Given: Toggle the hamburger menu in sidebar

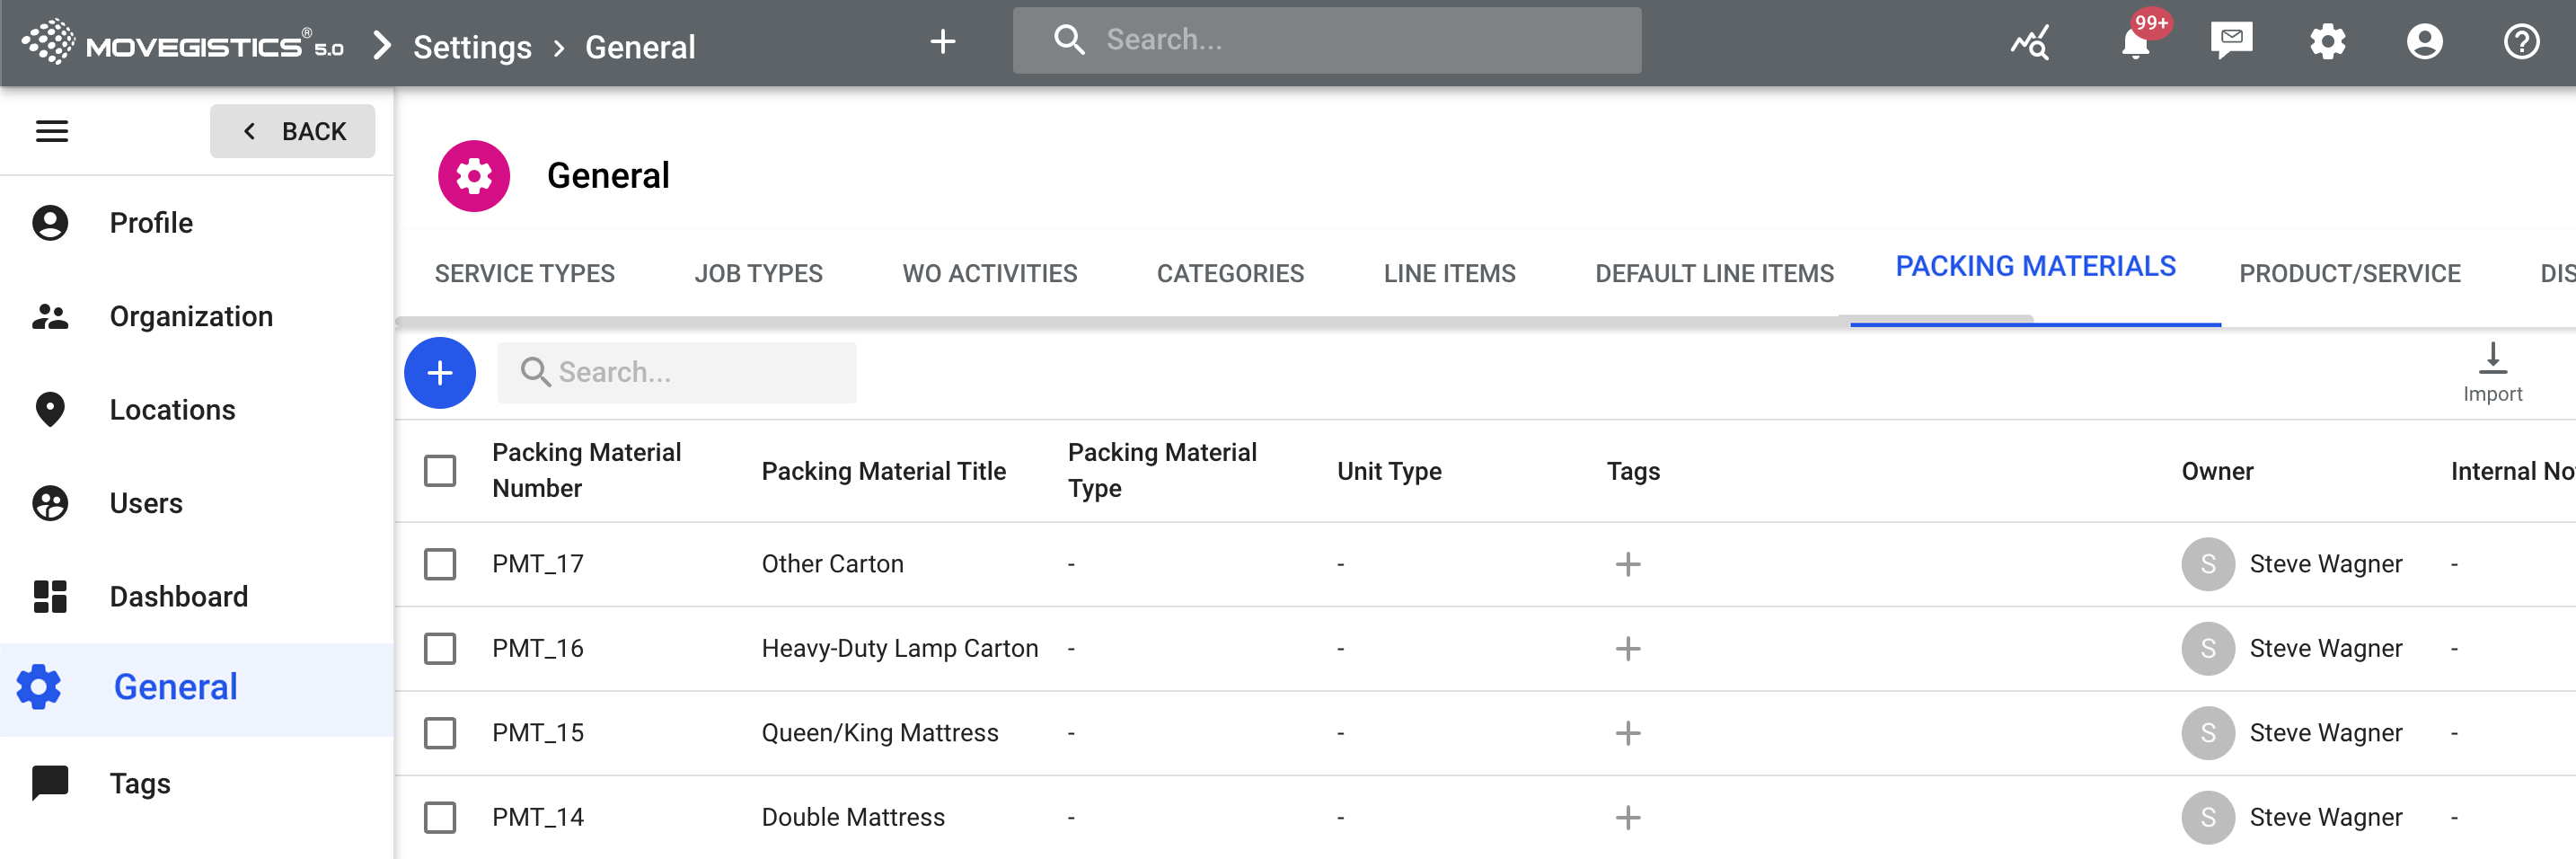Looking at the screenshot, I should pos(52,131).
